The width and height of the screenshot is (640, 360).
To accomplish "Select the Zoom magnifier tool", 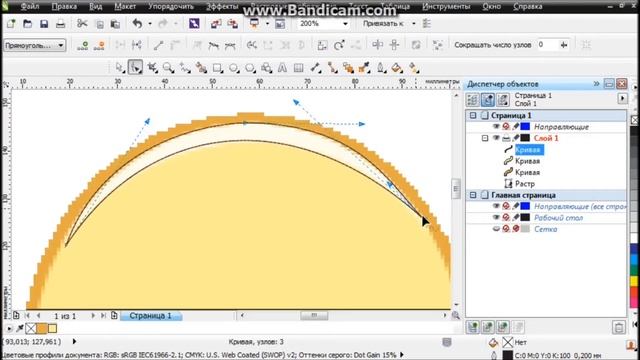I will click(168, 68).
